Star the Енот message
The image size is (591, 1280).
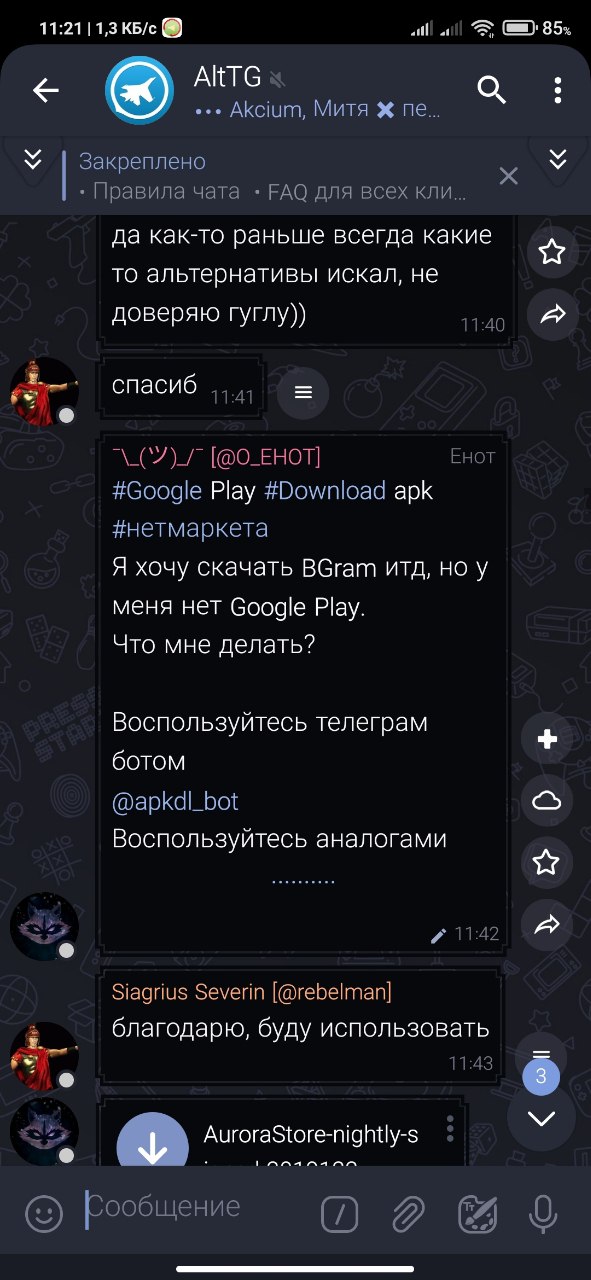547,863
